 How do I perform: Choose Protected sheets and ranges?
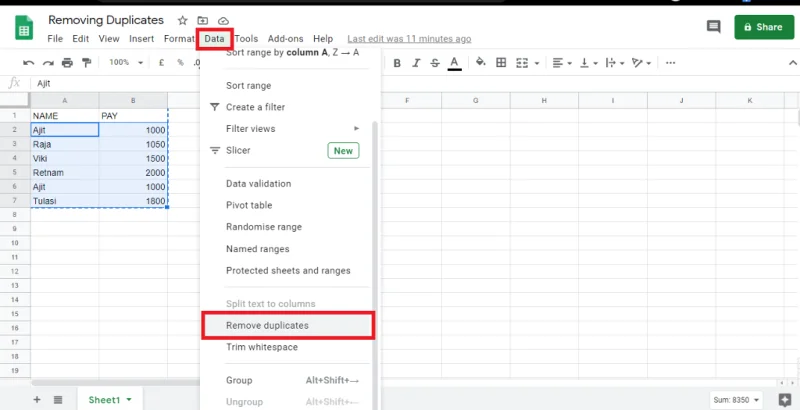click(x=290, y=271)
